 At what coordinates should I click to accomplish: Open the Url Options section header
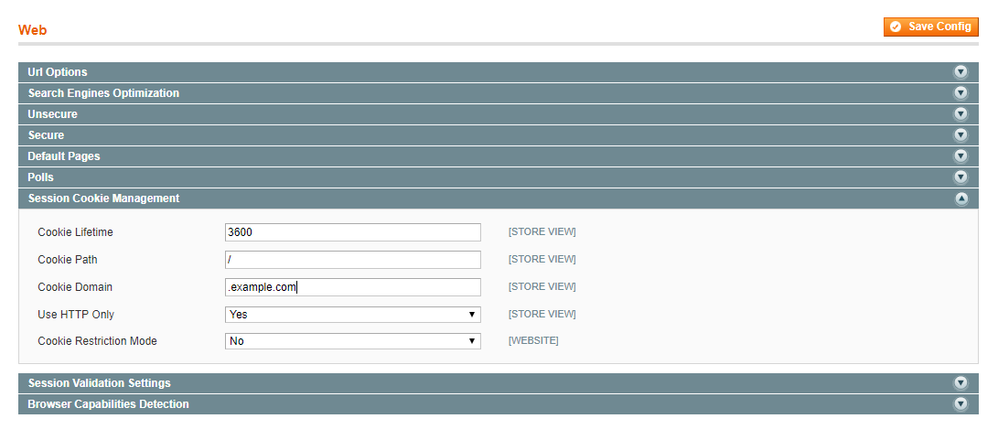(x=58, y=72)
